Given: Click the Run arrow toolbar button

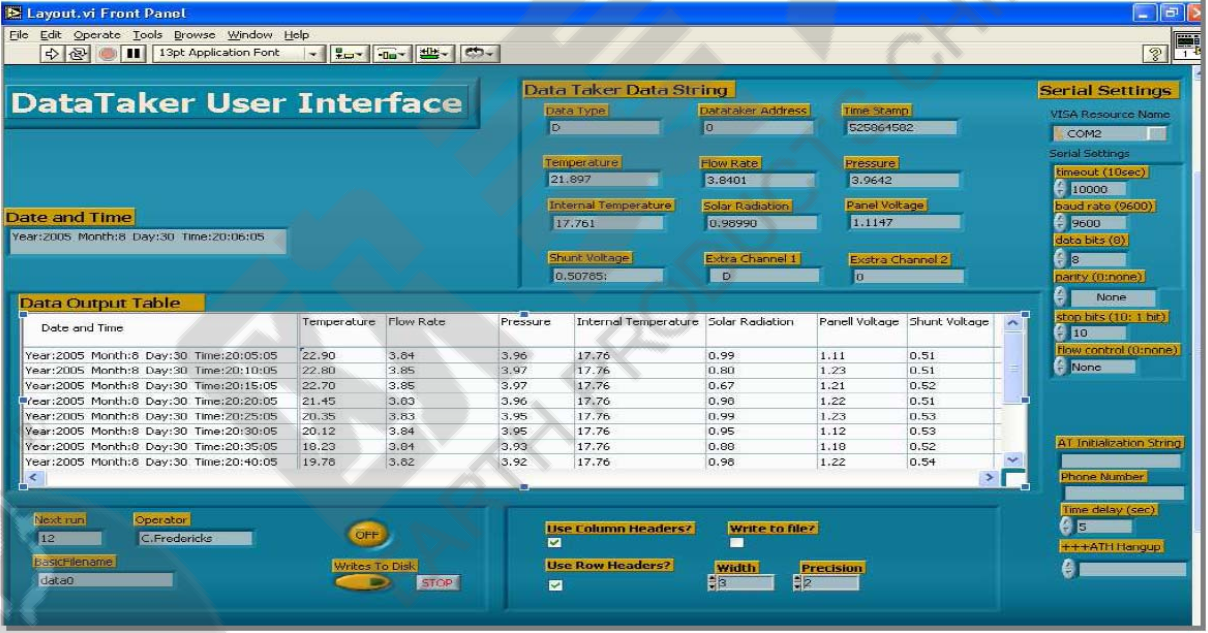Looking at the screenshot, I should point(53,53).
